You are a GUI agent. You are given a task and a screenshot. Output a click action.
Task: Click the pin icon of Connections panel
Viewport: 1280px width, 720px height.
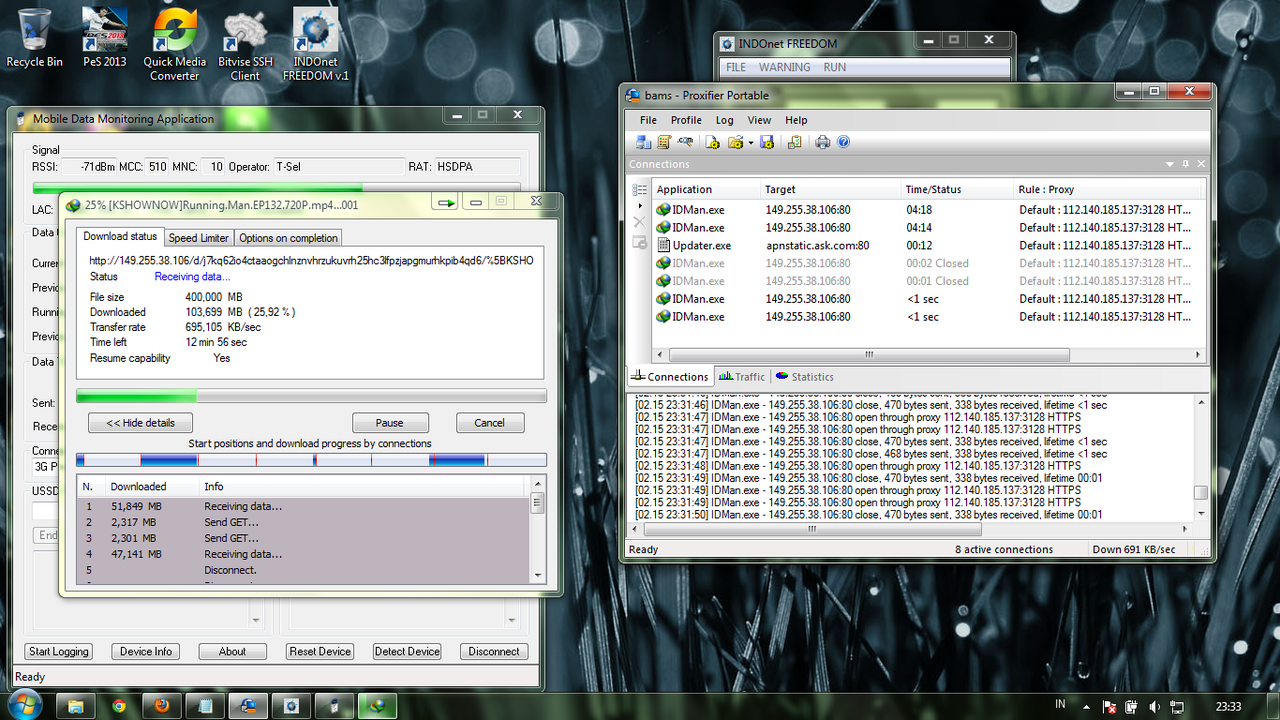(x=1186, y=164)
